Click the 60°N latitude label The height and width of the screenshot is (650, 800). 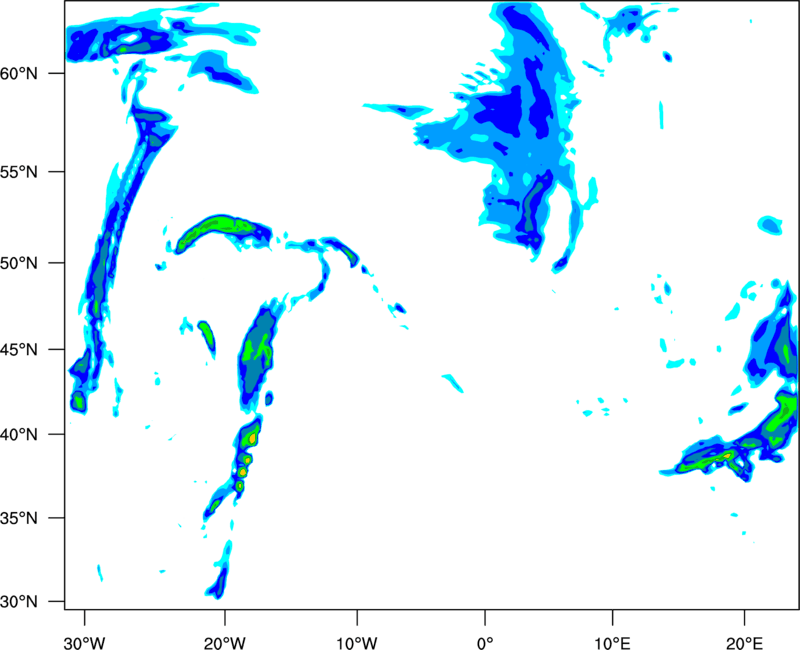click(x=19, y=73)
